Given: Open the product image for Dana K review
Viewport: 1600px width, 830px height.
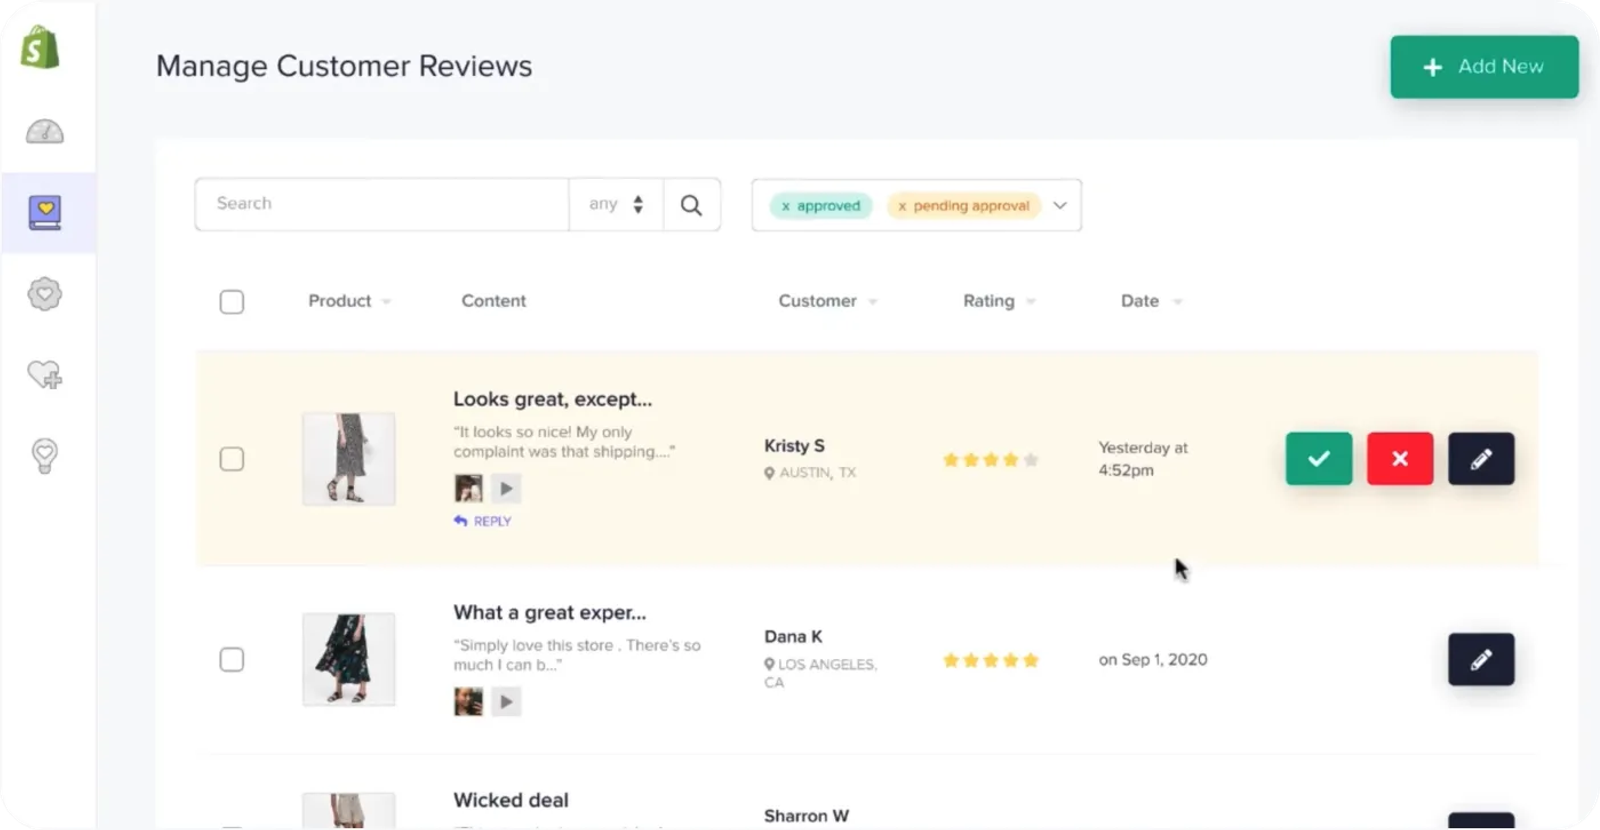Looking at the screenshot, I should click(x=349, y=660).
